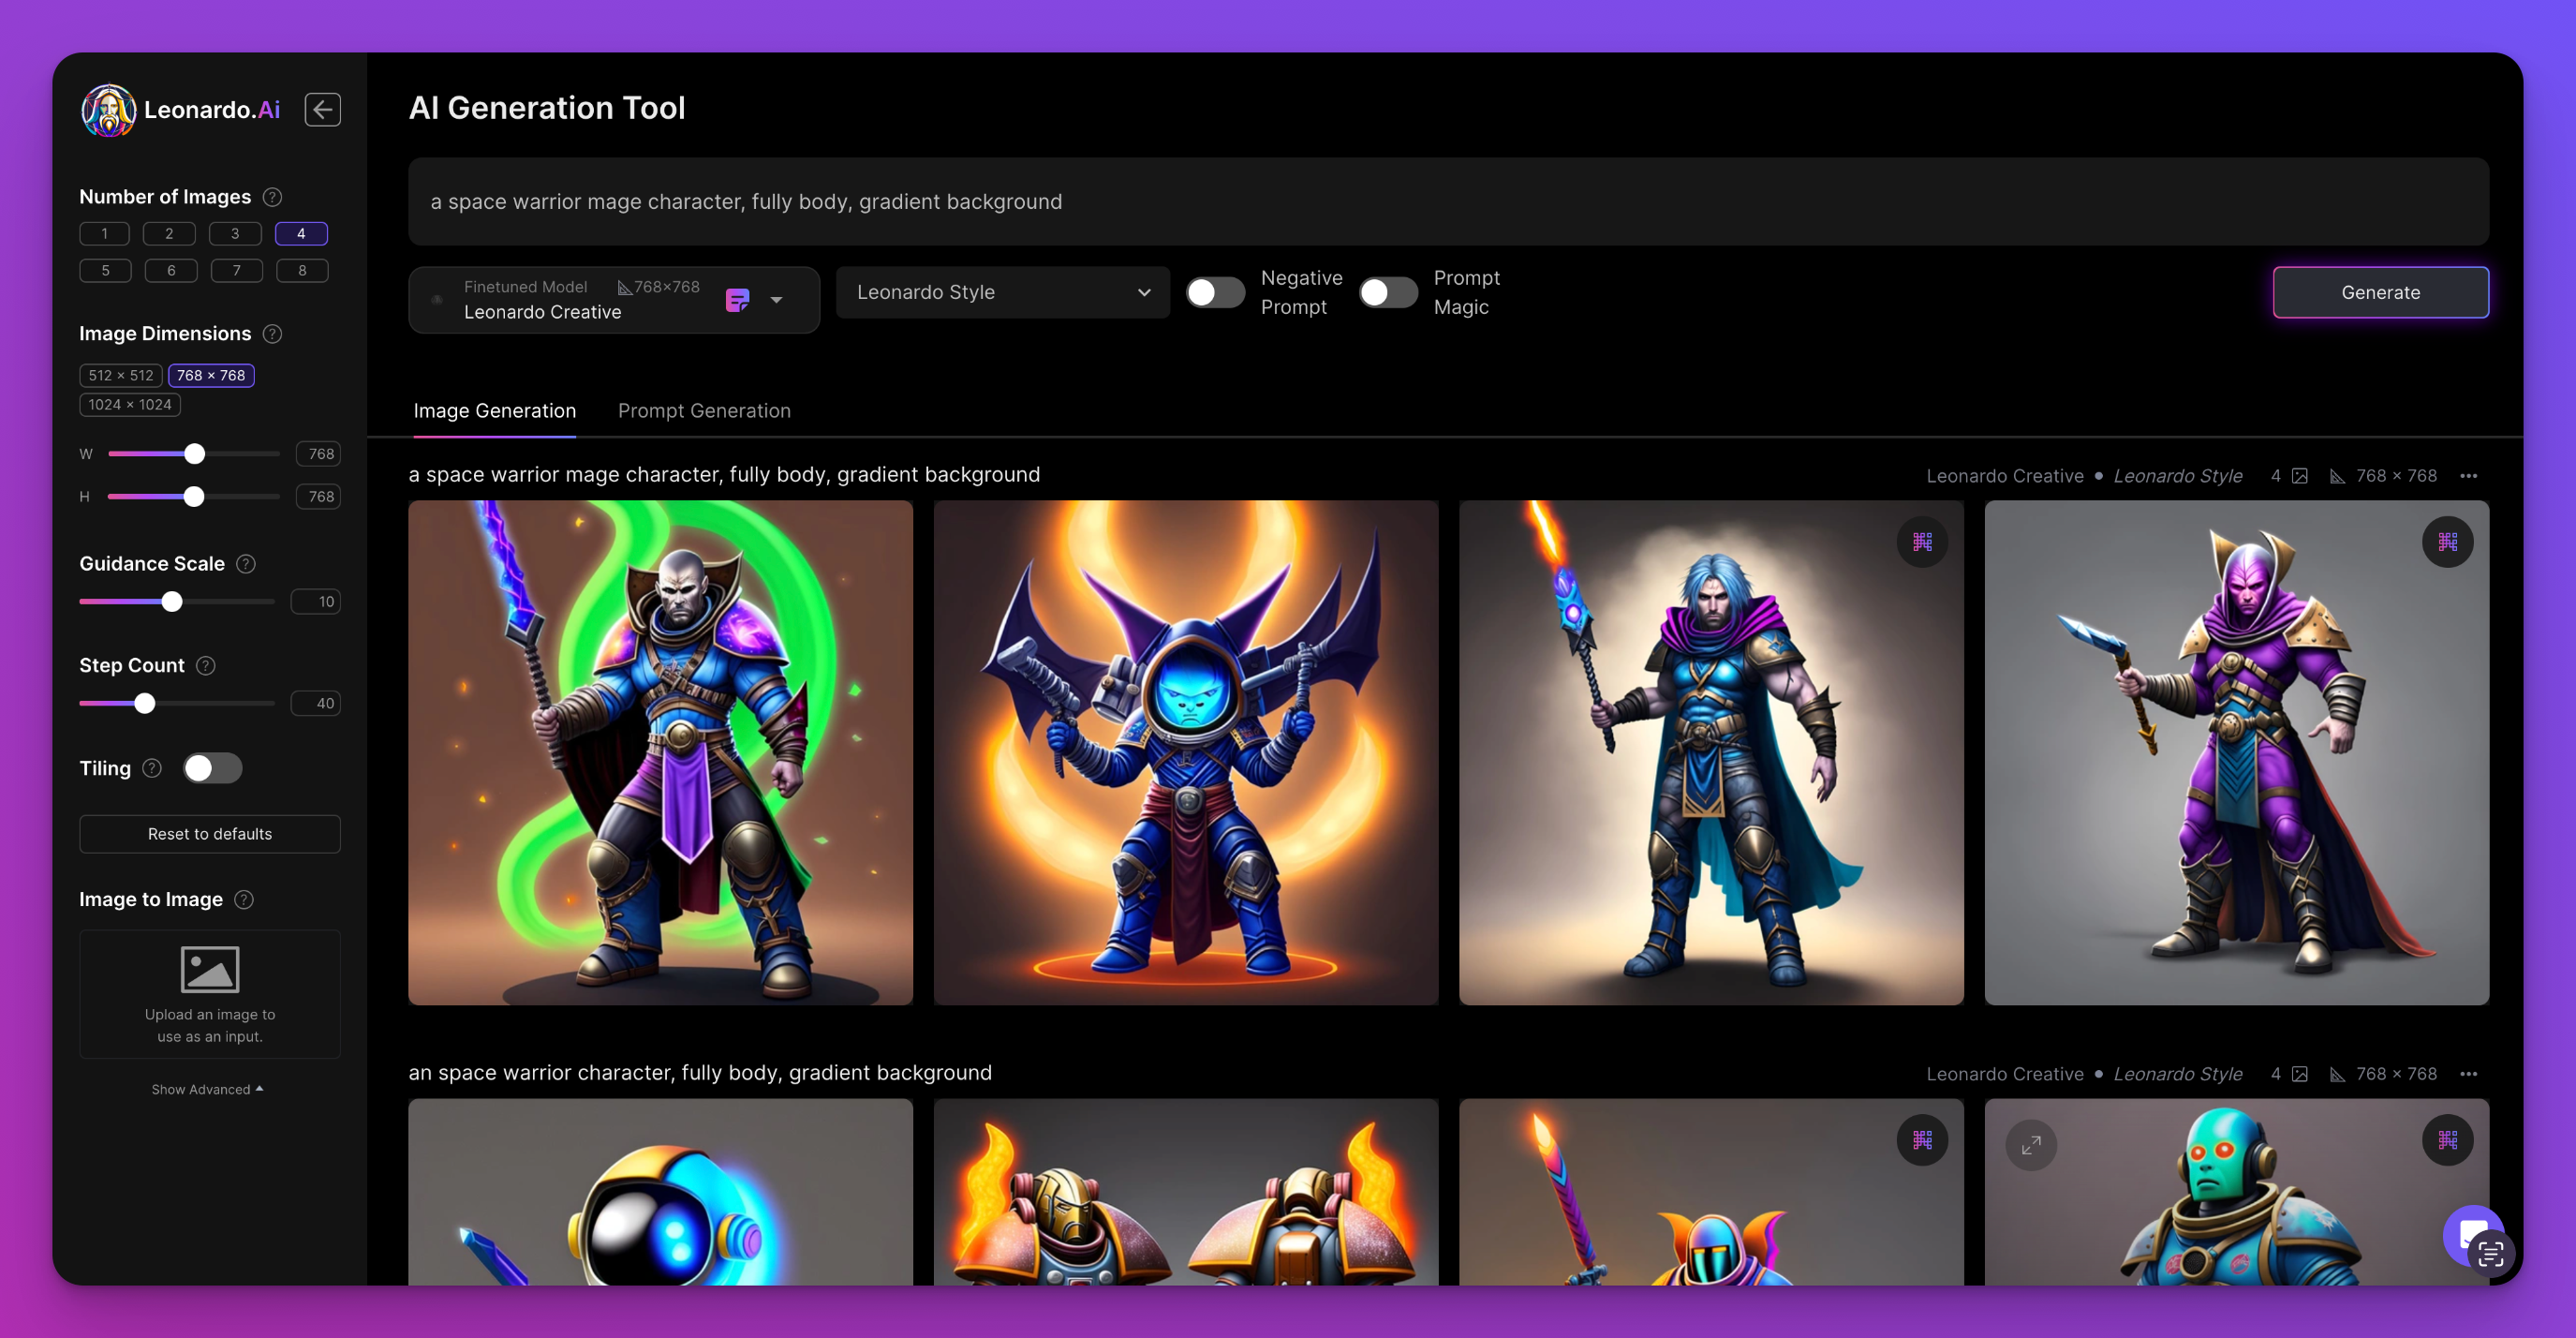The width and height of the screenshot is (2576, 1338).
Task: Click the Leonardo.Ai wizard logo
Action: [108, 110]
